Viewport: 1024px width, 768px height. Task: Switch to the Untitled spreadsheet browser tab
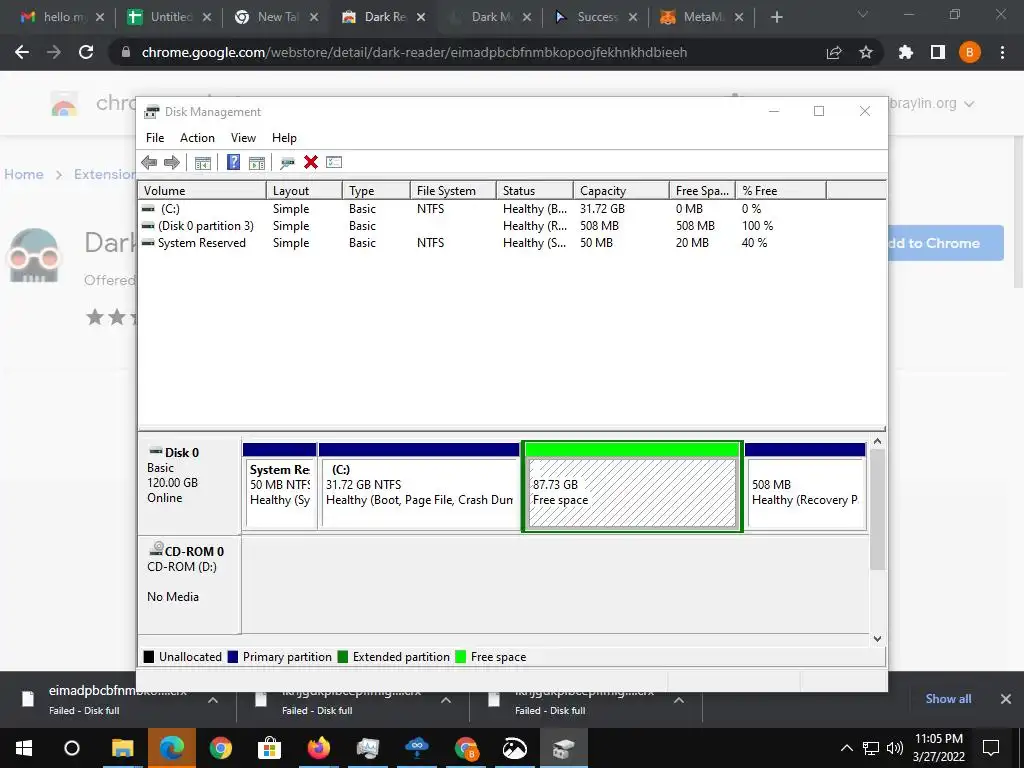pos(170,17)
